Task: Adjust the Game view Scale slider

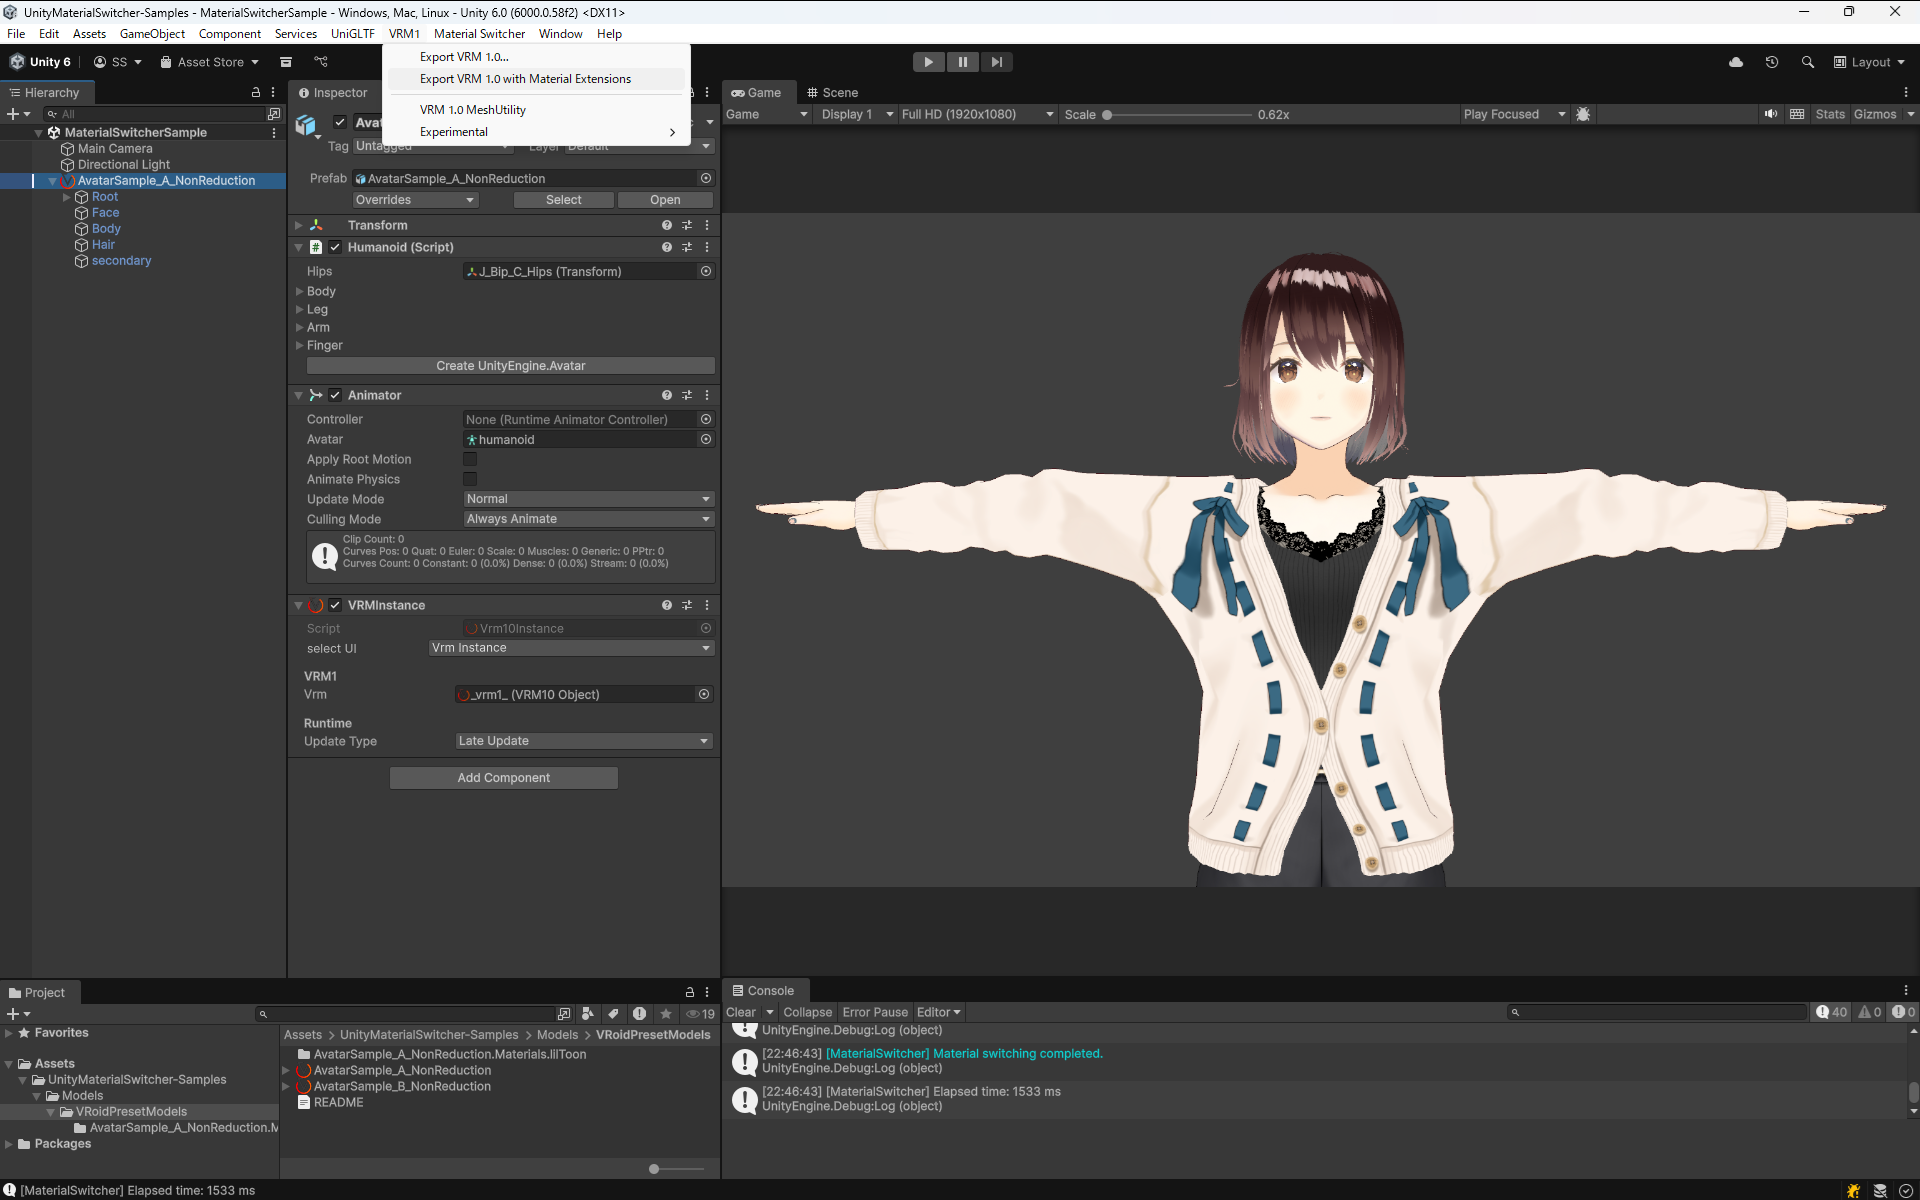Action: pos(1108,115)
